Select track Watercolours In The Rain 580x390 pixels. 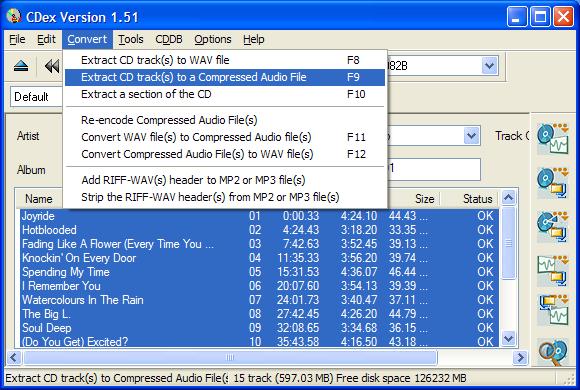(x=82, y=300)
